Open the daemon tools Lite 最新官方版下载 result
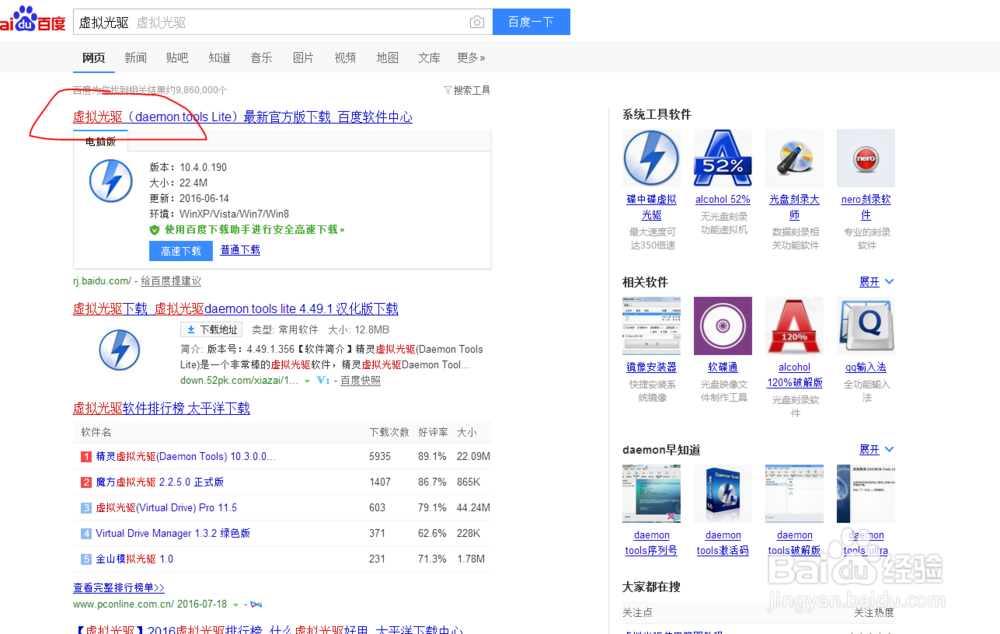This screenshot has width=1000, height=634. point(242,117)
